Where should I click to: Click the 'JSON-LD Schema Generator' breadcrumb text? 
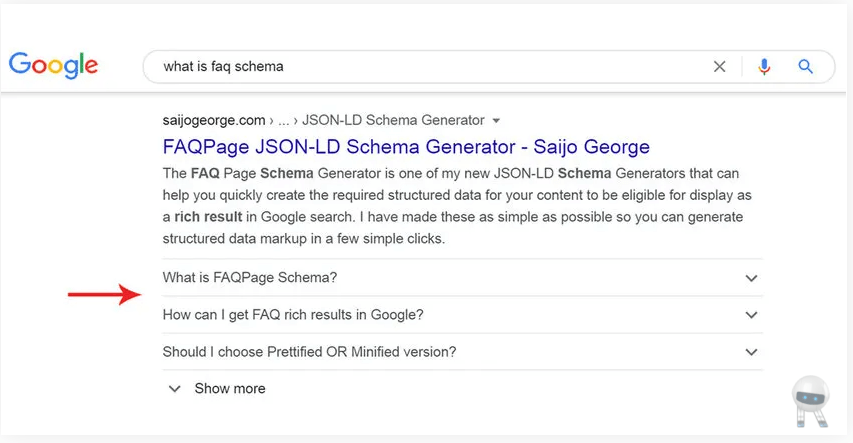tap(393, 120)
